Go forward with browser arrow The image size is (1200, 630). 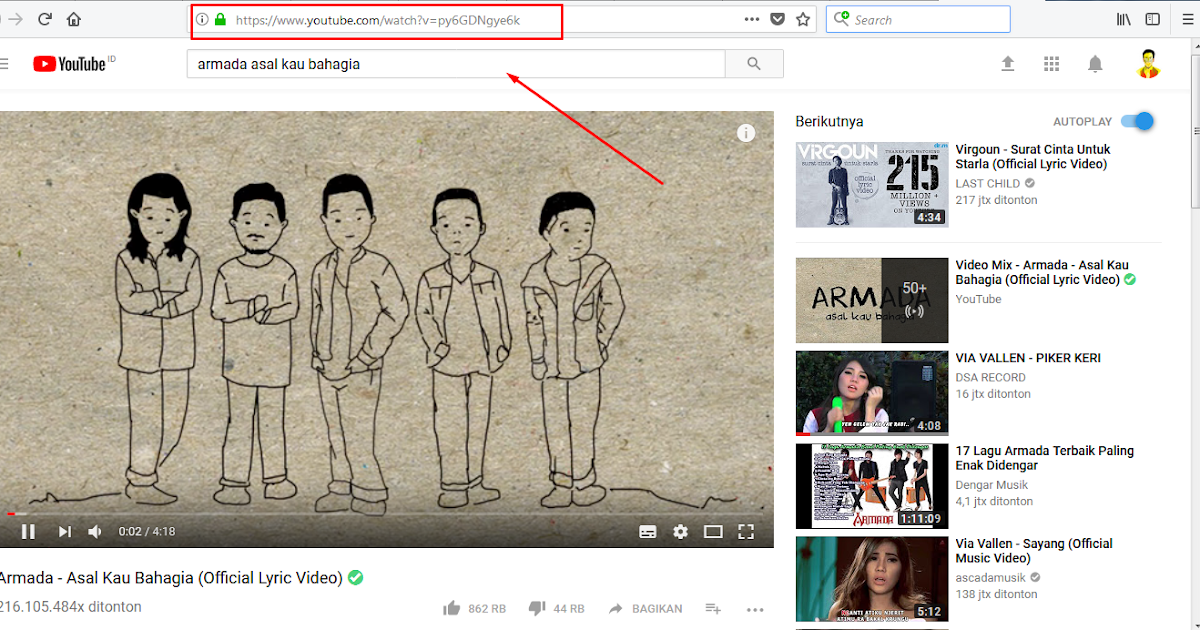14,19
